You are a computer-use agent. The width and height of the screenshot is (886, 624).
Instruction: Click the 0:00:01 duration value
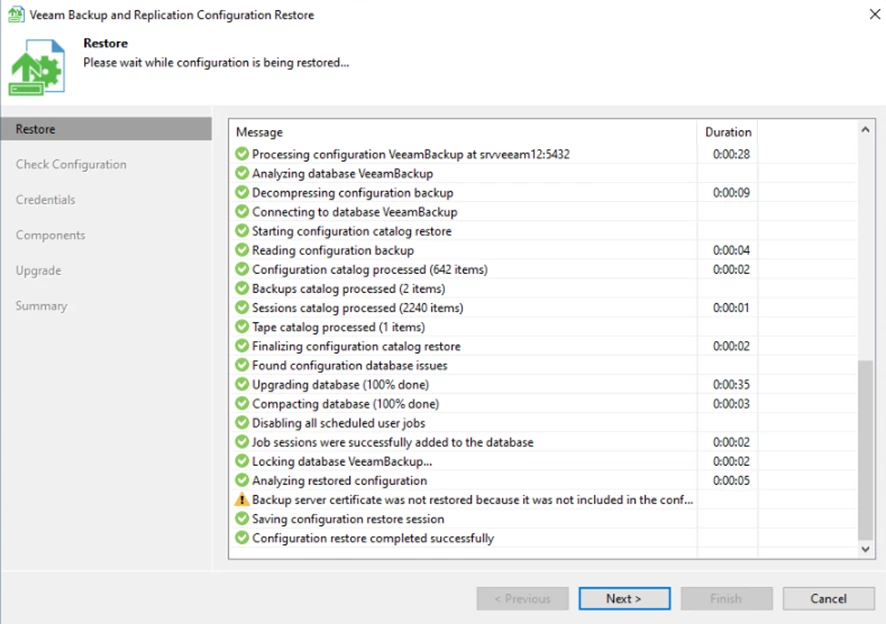731,307
